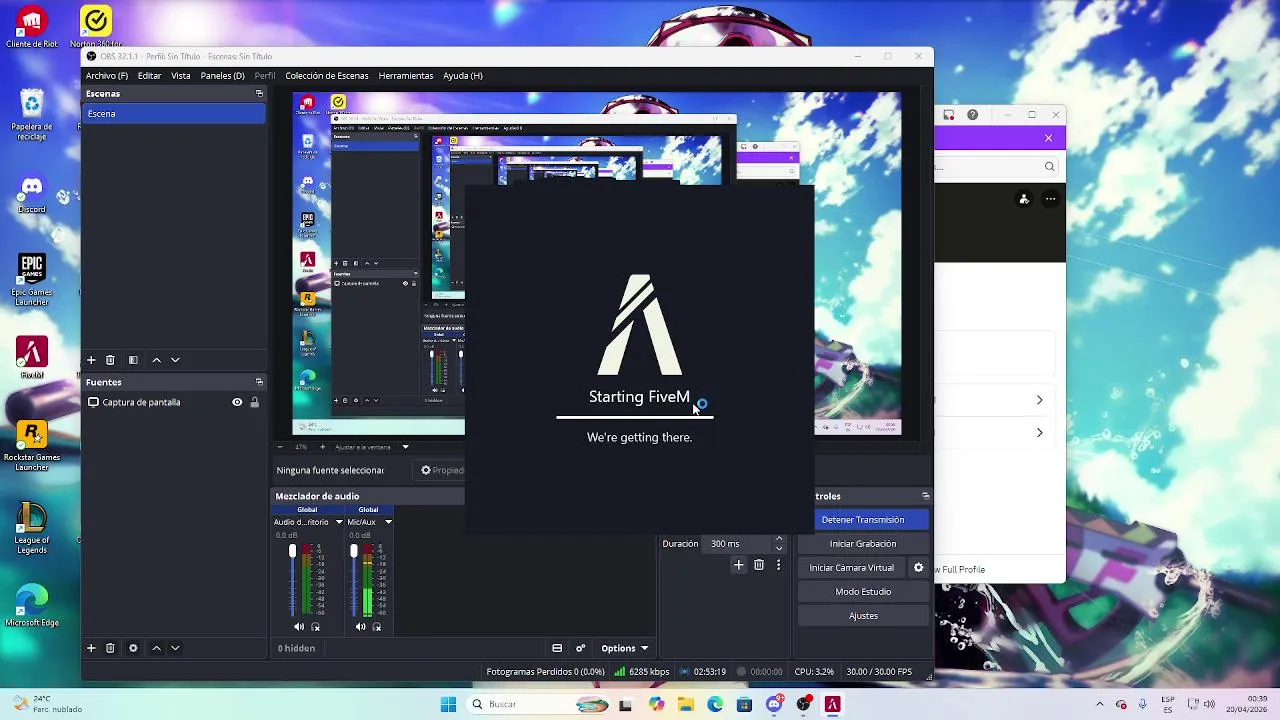This screenshot has width=1280, height=720.
Task: Enable Modo Estudio
Action: 863,592
